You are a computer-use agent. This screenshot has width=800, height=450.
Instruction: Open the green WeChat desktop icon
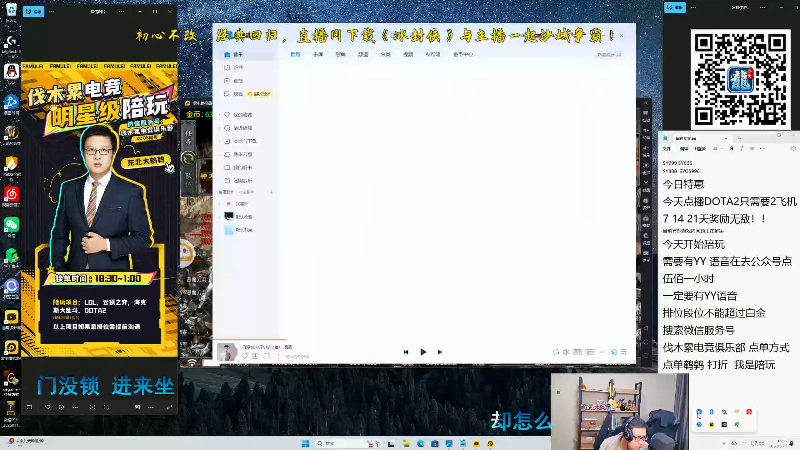(x=11, y=227)
